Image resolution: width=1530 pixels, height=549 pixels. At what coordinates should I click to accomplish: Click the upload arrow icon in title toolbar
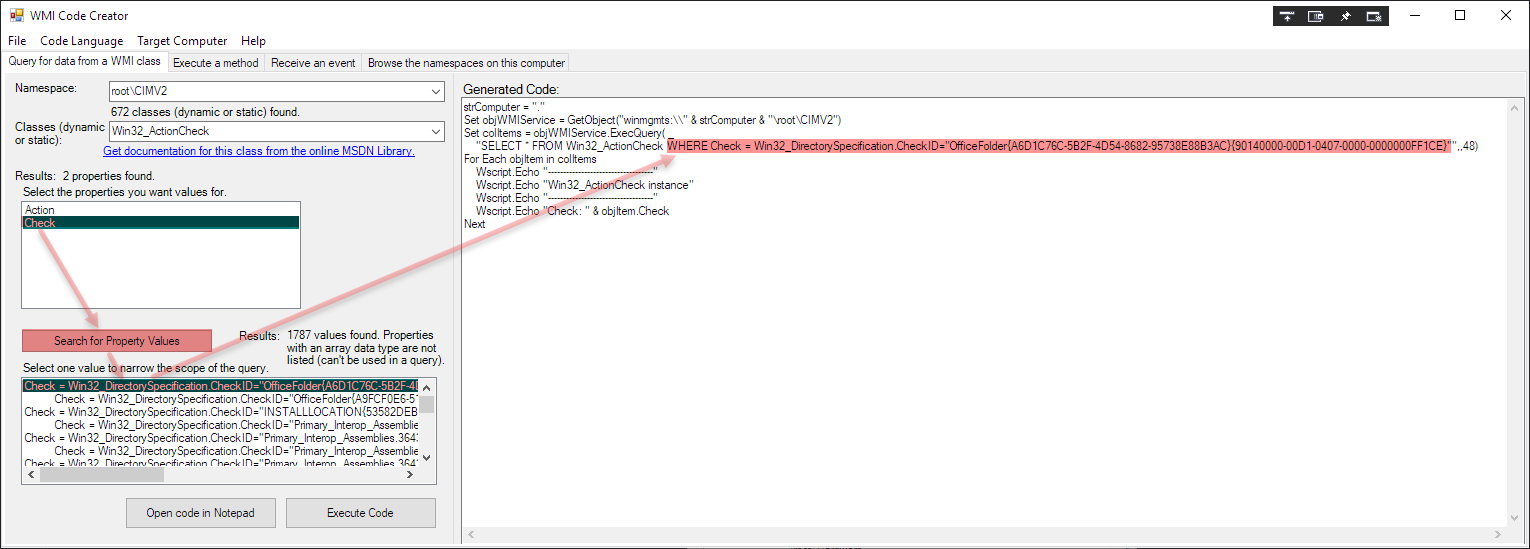(1286, 16)
